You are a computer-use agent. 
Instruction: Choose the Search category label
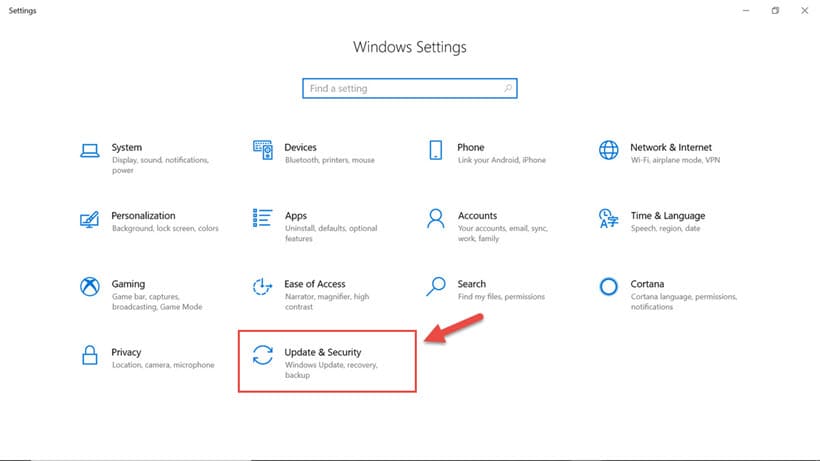click(x=472, y=284)
